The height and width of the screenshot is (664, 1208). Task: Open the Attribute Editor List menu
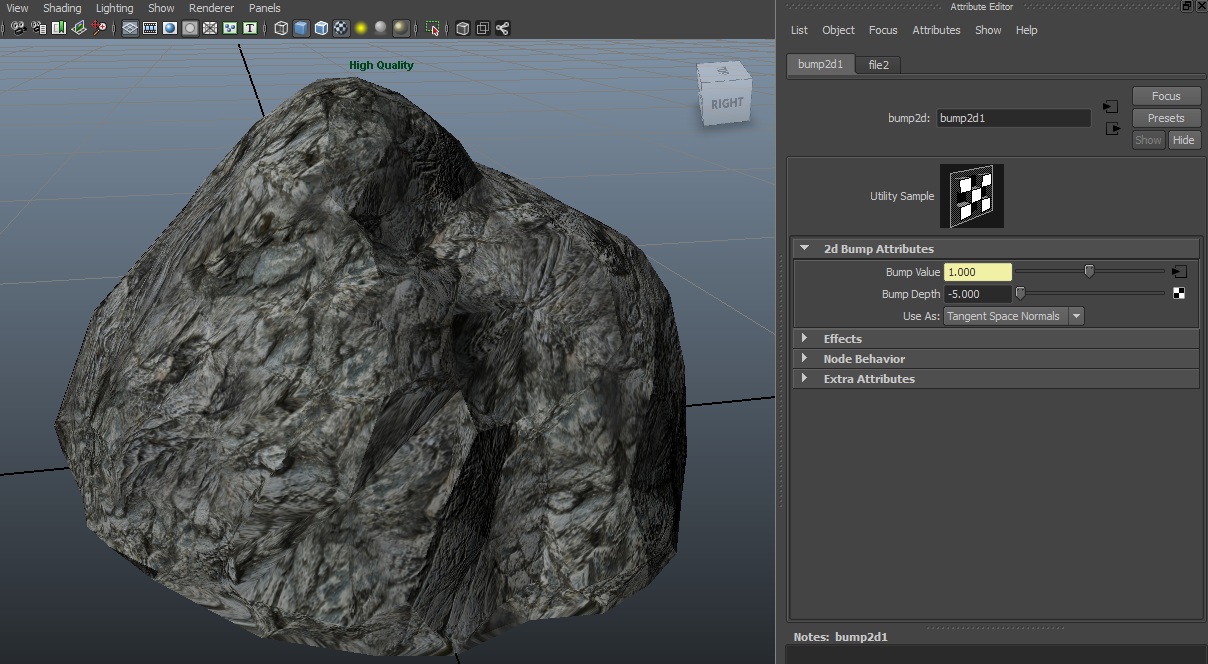point(799,30)
